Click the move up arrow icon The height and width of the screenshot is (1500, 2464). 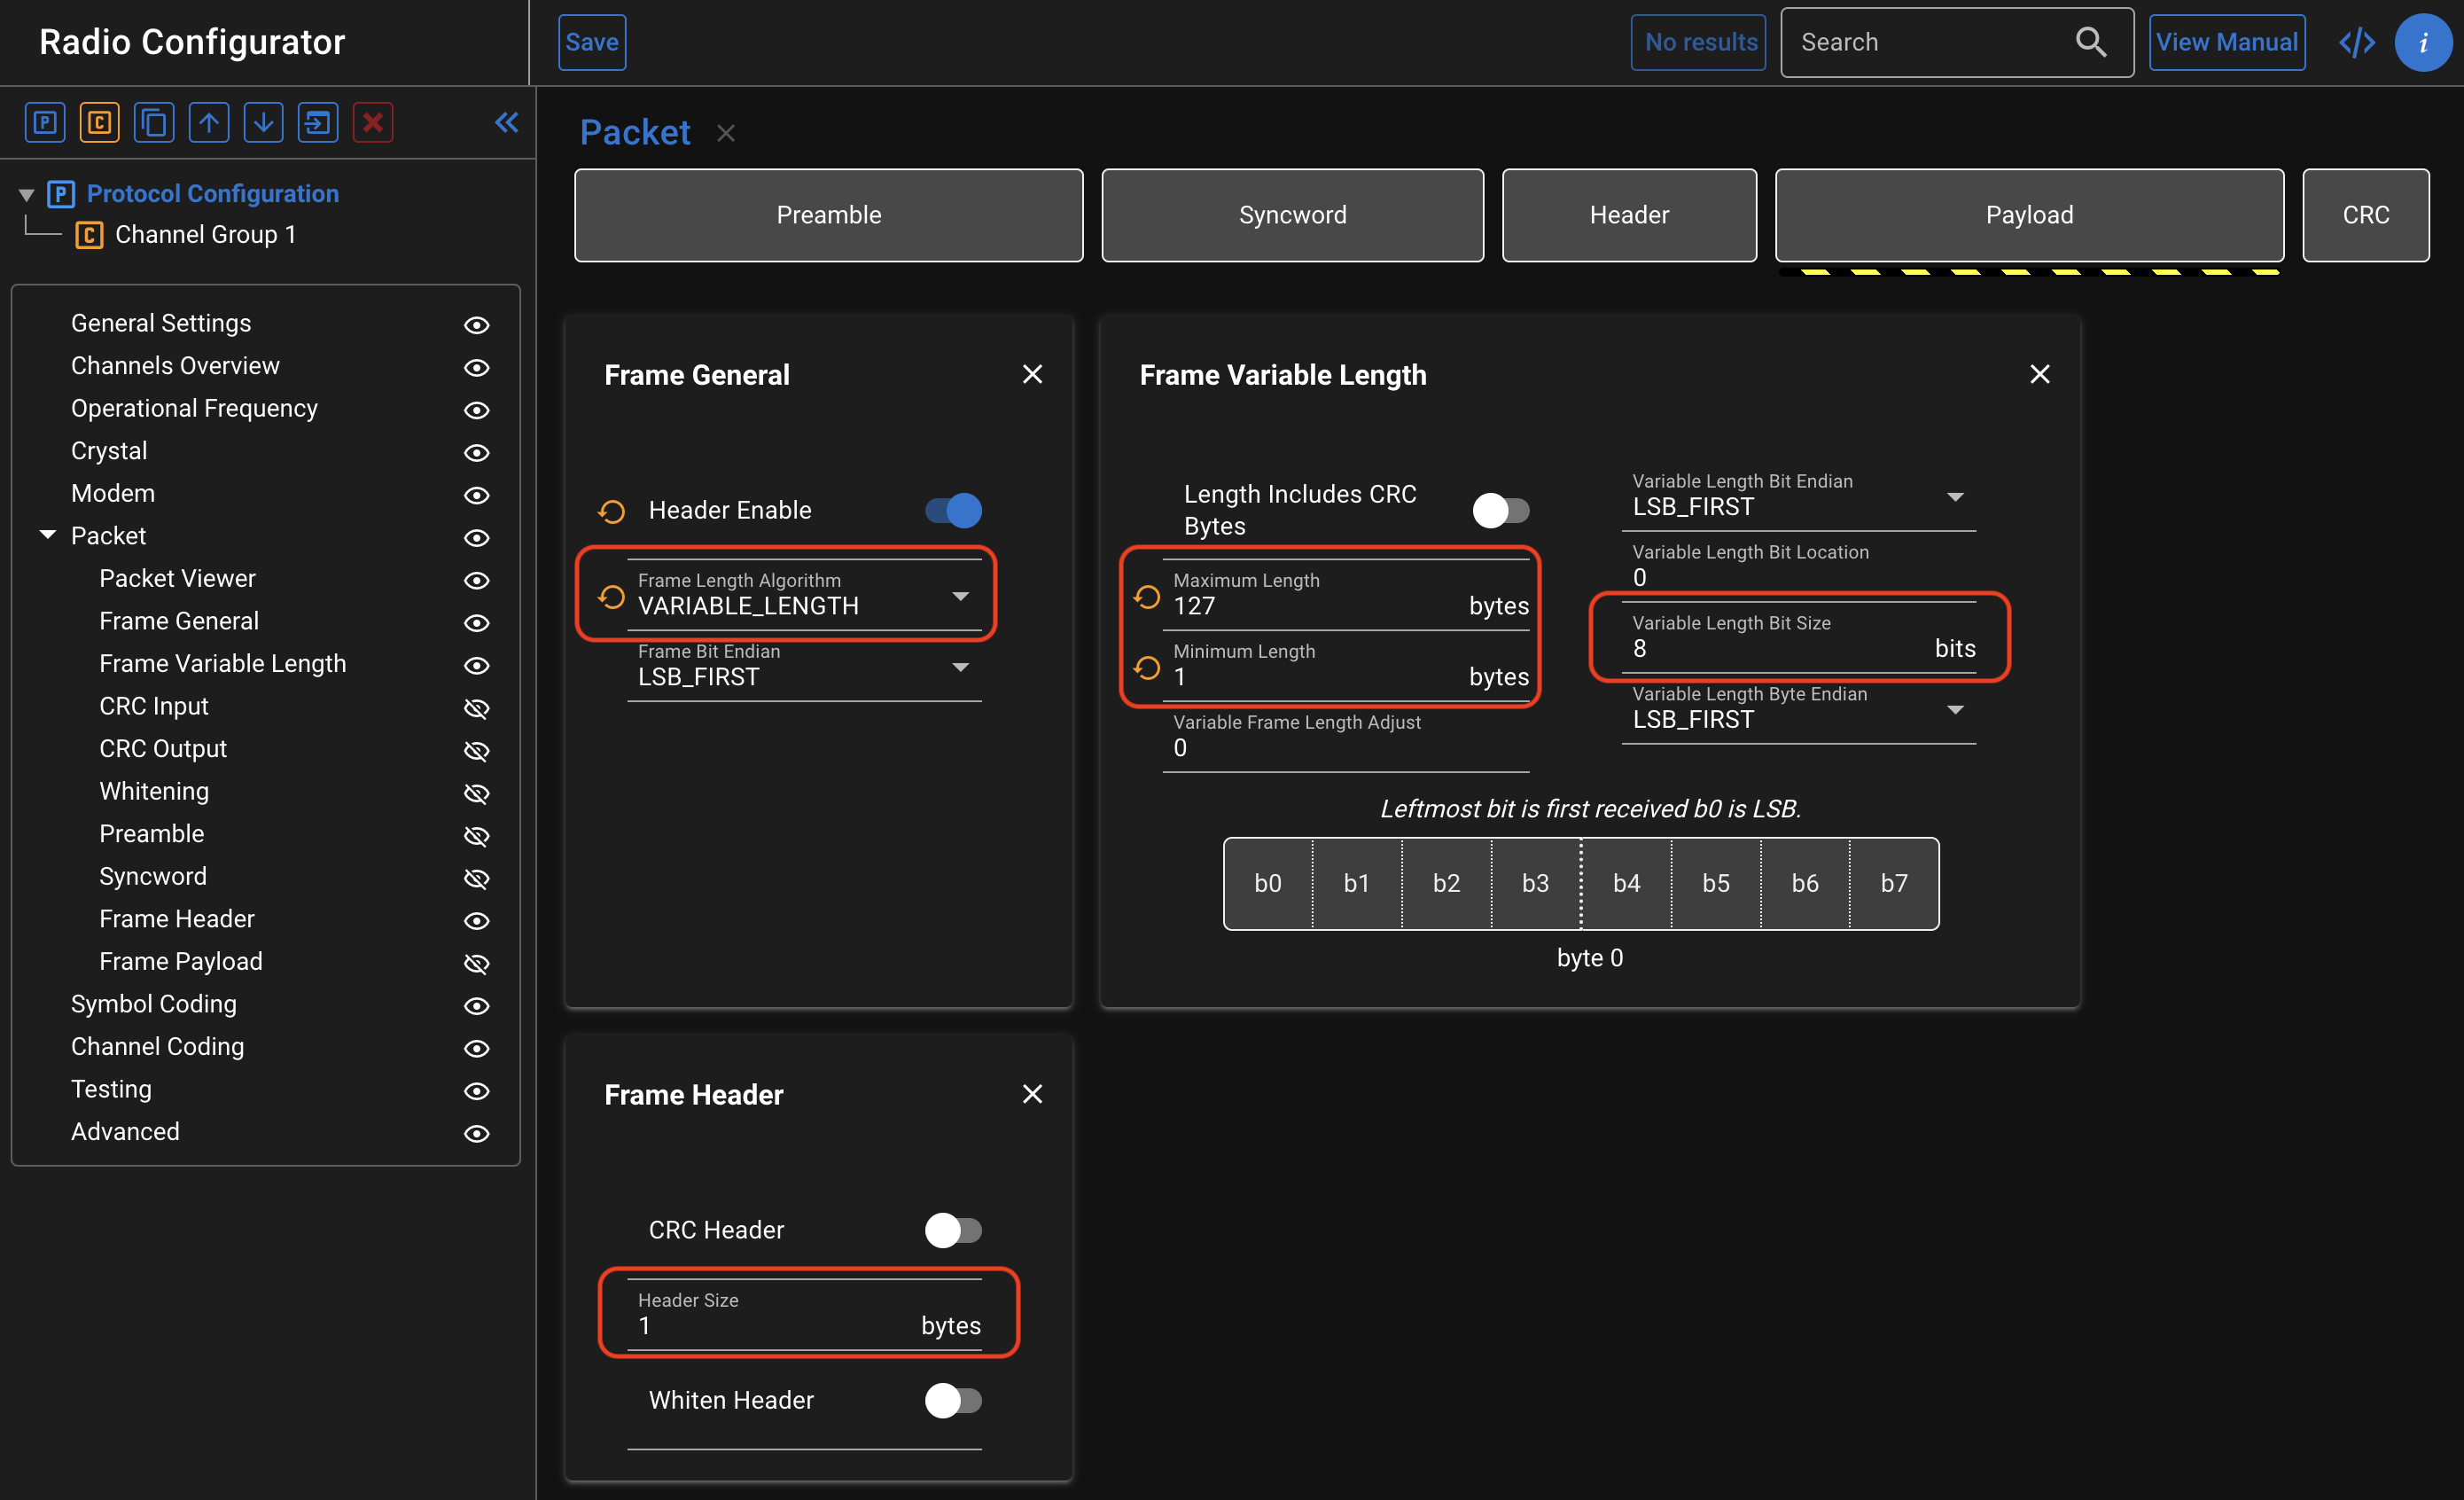click(x=208, y=123)
